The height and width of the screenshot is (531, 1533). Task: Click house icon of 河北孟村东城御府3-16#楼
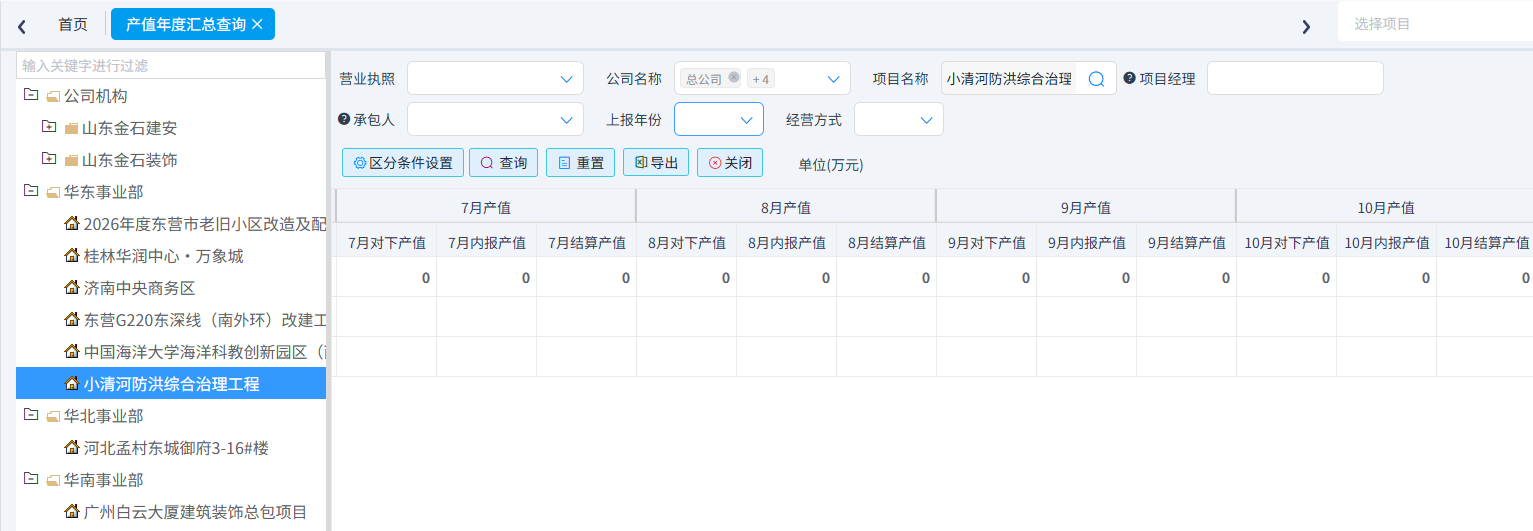point(72,447)
